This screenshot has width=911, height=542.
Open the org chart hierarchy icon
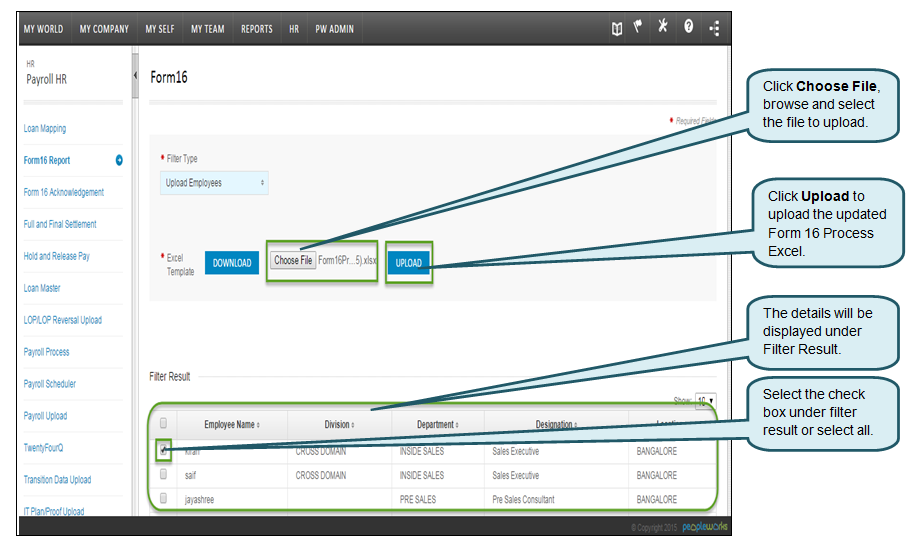point(714,29)
